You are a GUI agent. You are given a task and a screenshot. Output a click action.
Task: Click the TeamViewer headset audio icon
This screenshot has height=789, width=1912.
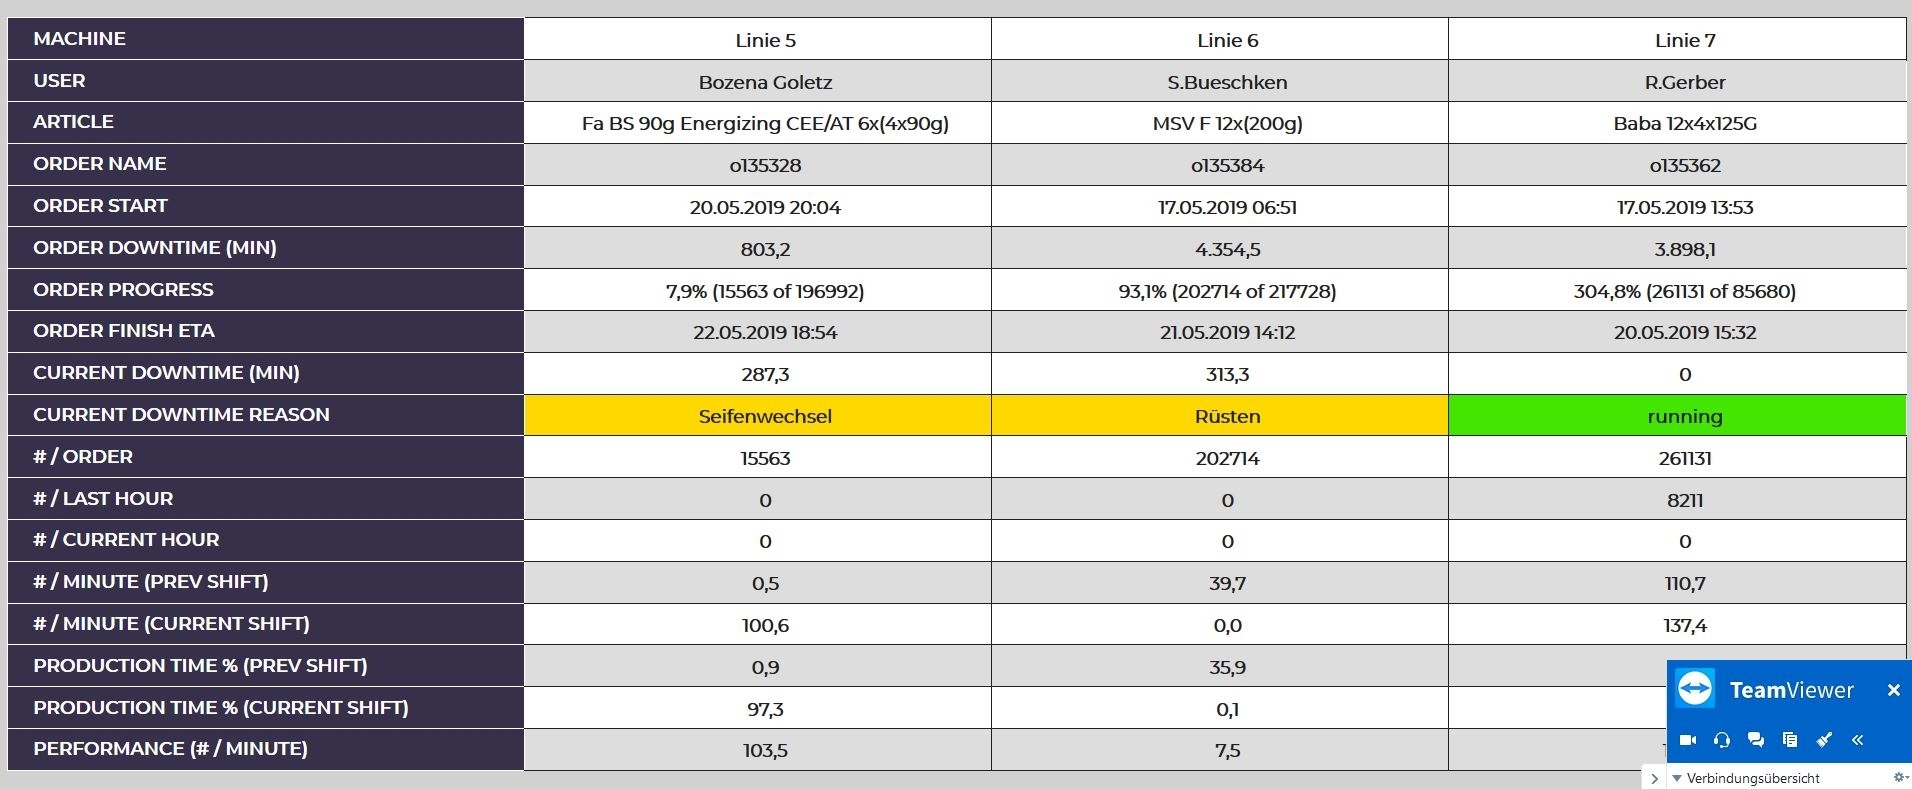coord(1722,740)
